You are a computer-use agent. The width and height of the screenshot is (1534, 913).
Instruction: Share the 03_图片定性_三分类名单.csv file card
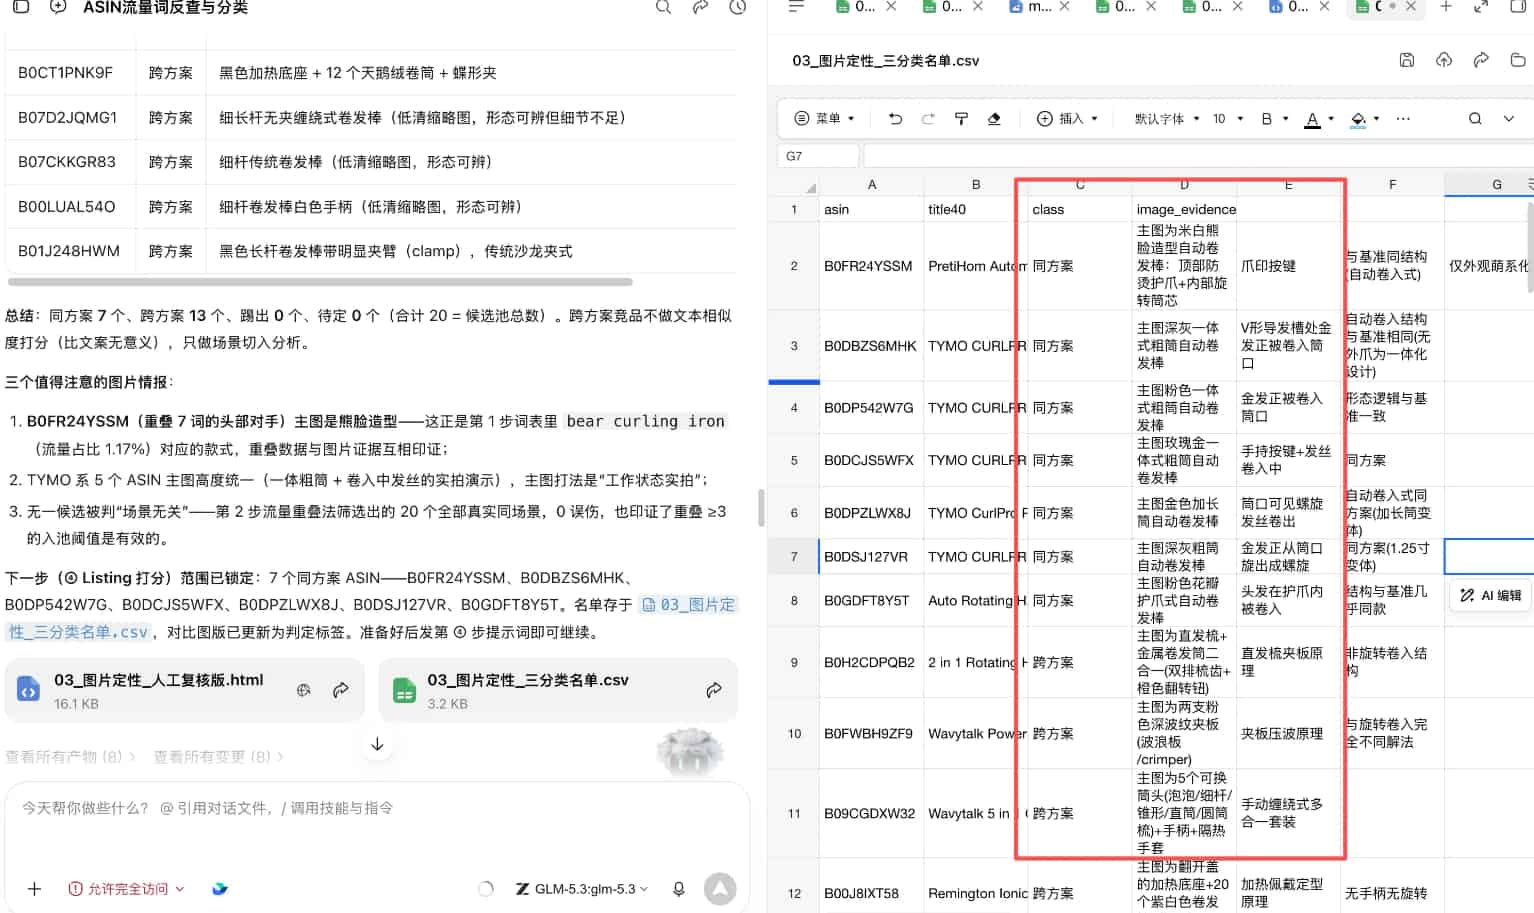pos(714,690)
